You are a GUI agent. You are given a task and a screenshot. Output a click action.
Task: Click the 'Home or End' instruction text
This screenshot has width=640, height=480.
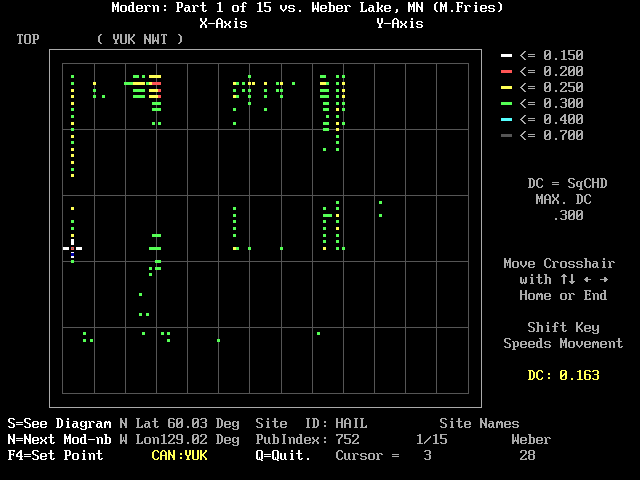563,295
